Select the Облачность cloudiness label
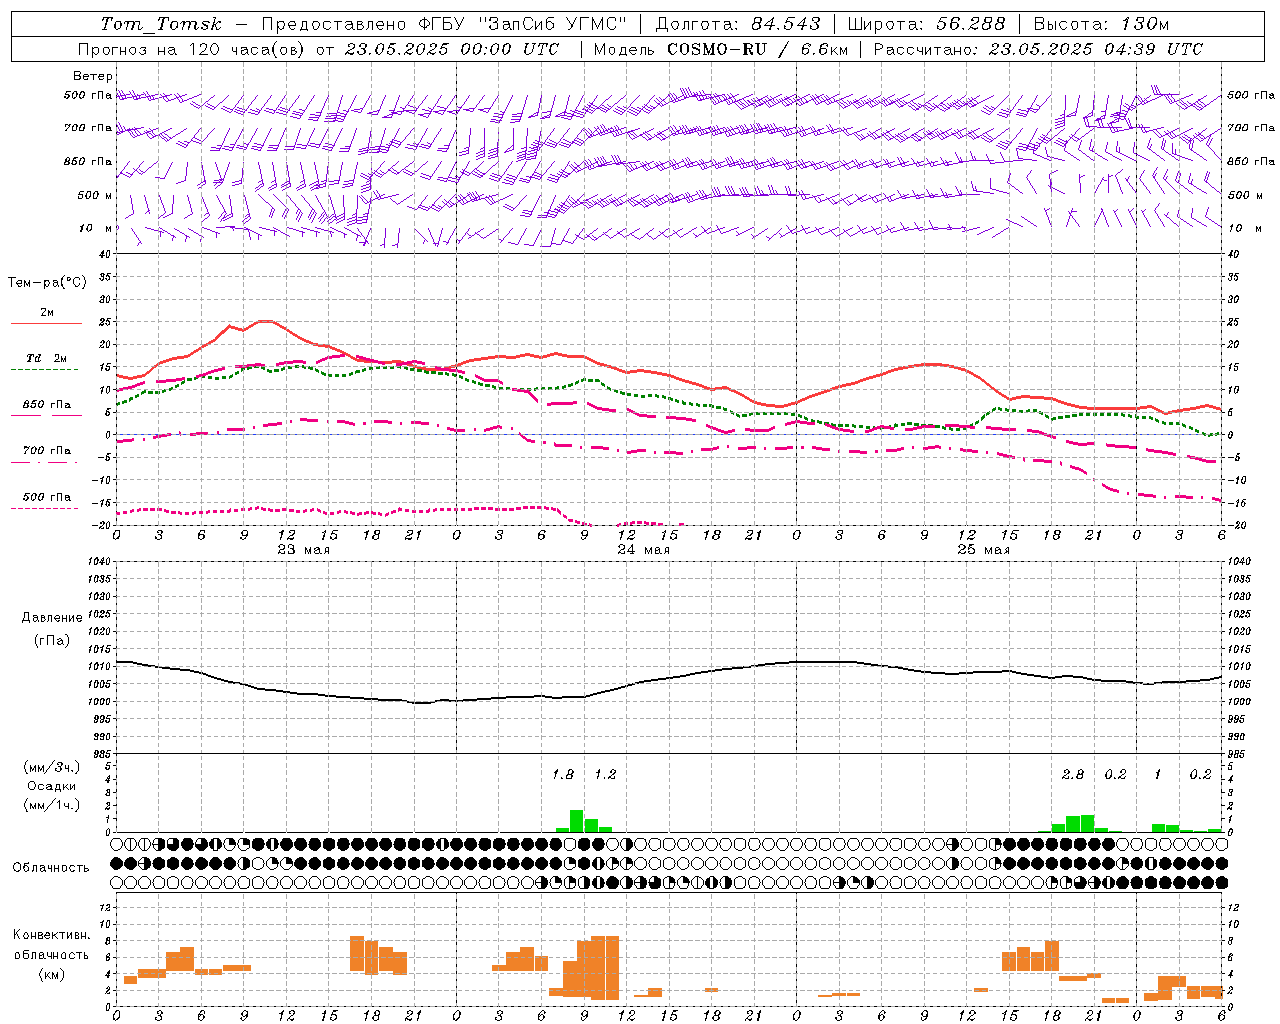The height and width of the screenshot is (1024, 1280). 51,867
